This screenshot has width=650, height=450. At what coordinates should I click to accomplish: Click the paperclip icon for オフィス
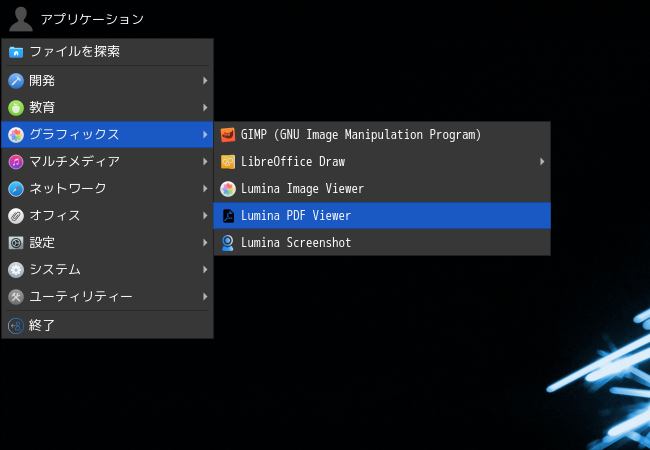click(16, 216)
